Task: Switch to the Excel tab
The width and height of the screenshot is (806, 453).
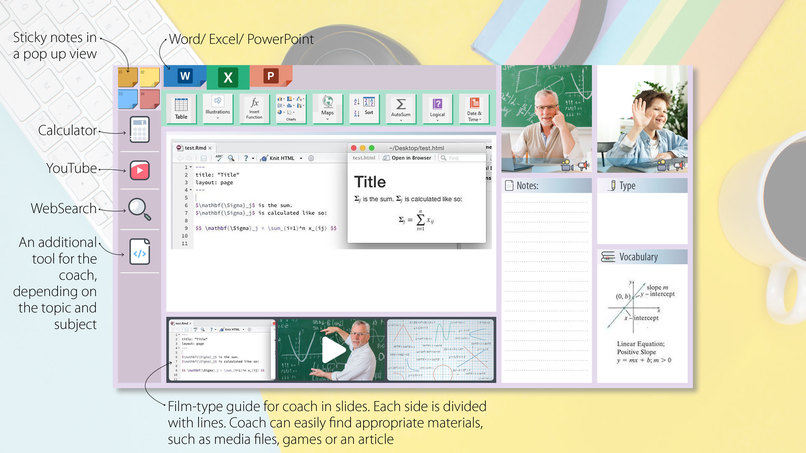Action: pyautogui.click(x=228, y=78)
